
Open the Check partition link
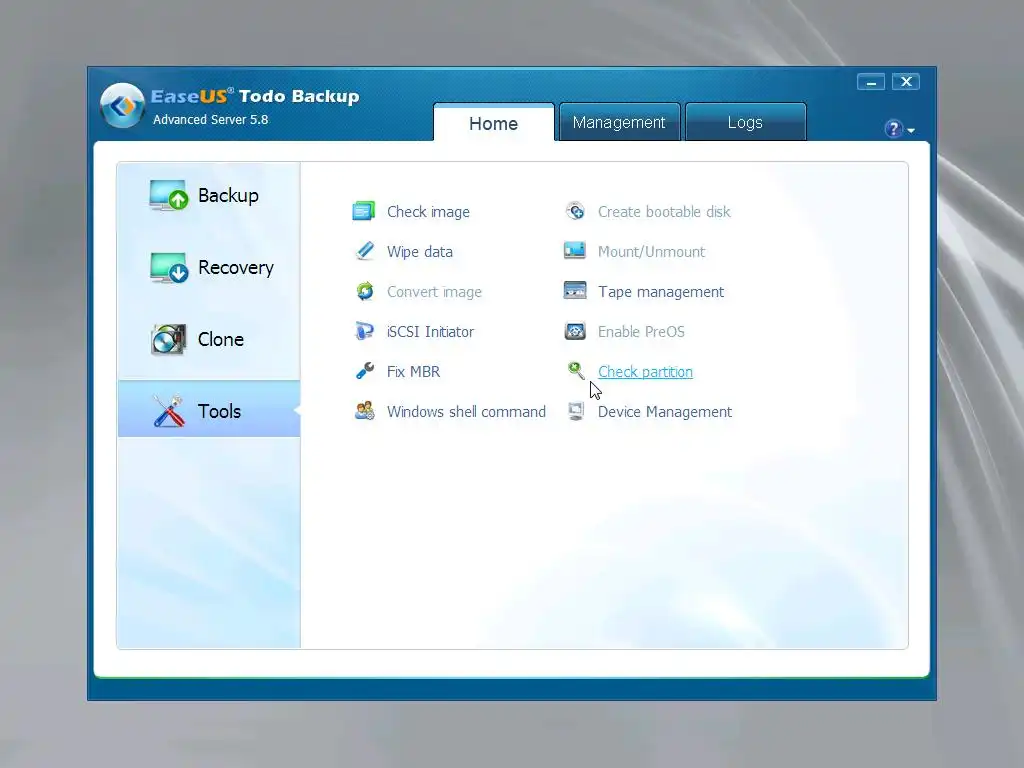click(645, 372)
